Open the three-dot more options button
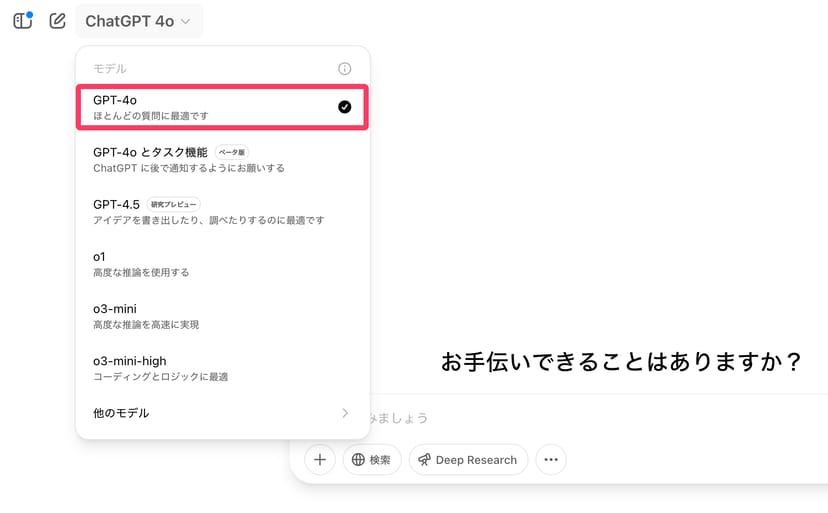 pos(551,460)
